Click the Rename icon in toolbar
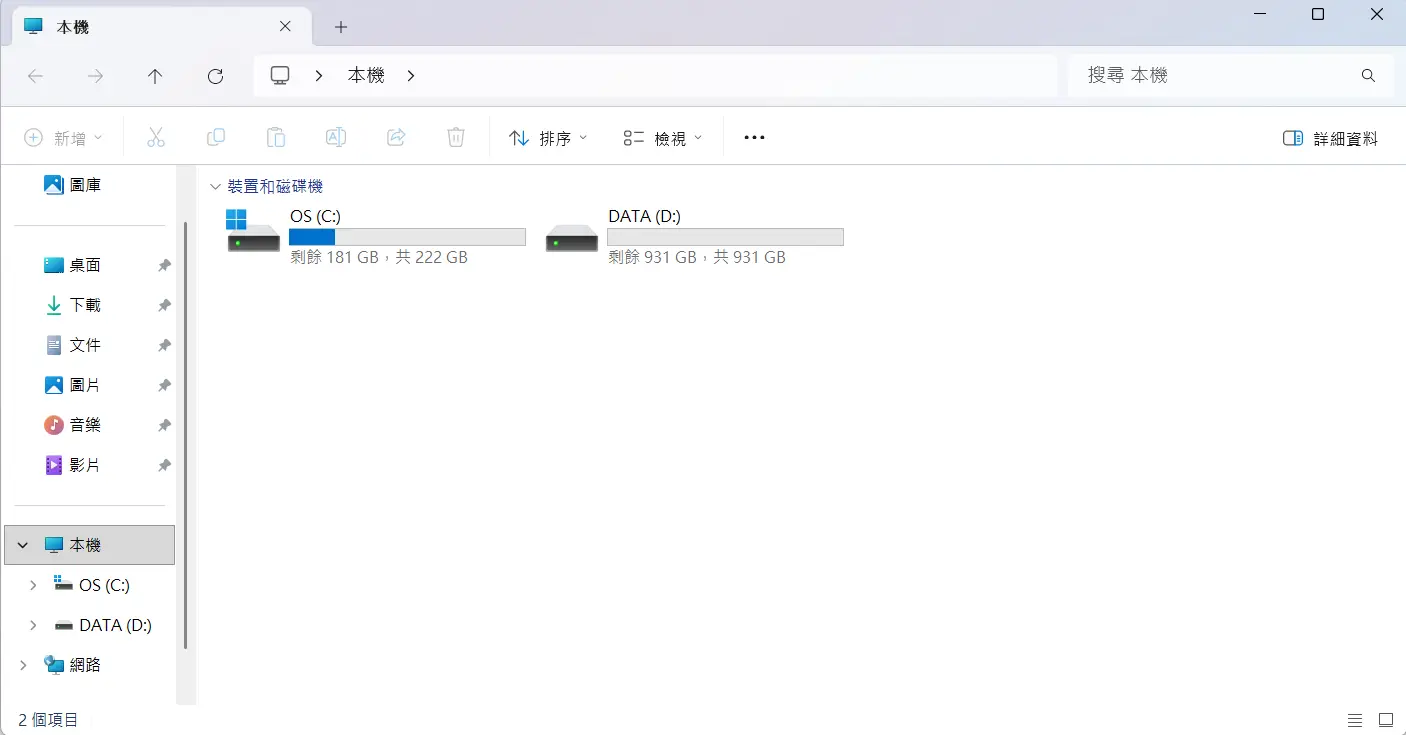Viewport: 1406px width, 735px height. point(336,138)
